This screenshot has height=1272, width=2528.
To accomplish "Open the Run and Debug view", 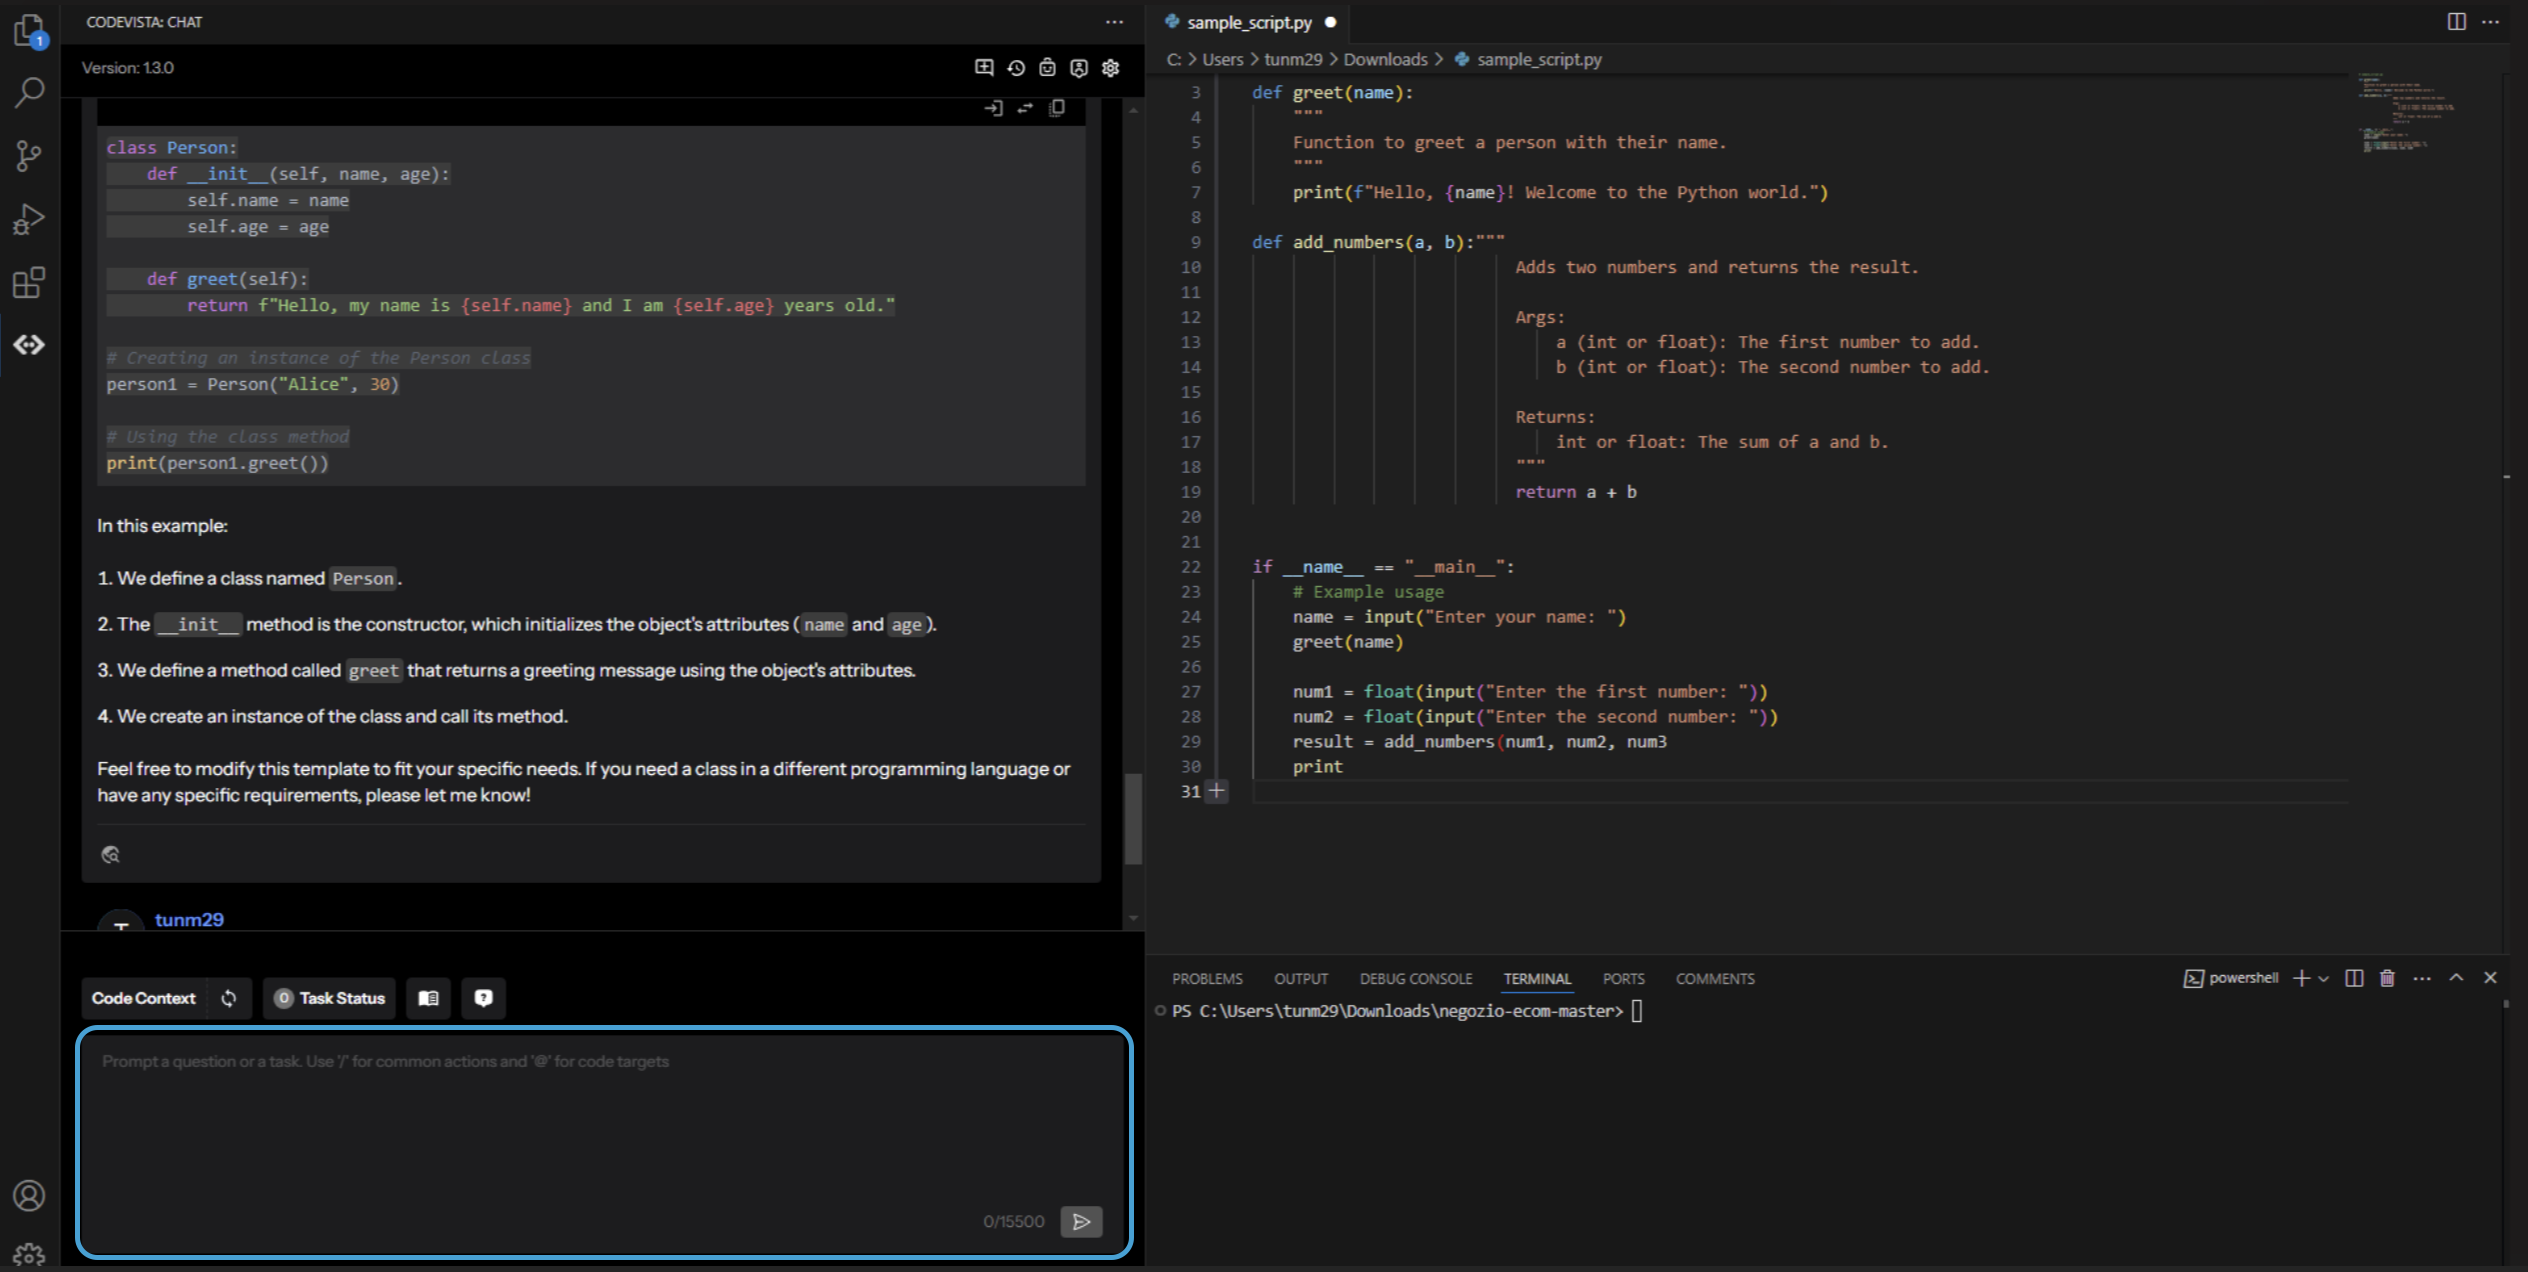I will pyautogui.click(x=30, y=219).
